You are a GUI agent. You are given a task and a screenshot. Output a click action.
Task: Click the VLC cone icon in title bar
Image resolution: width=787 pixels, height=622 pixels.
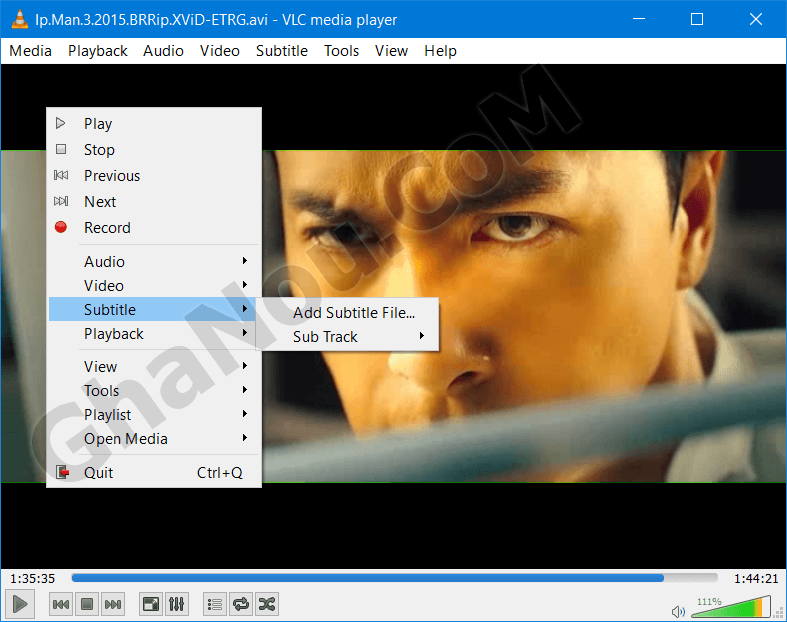point(20,19)
